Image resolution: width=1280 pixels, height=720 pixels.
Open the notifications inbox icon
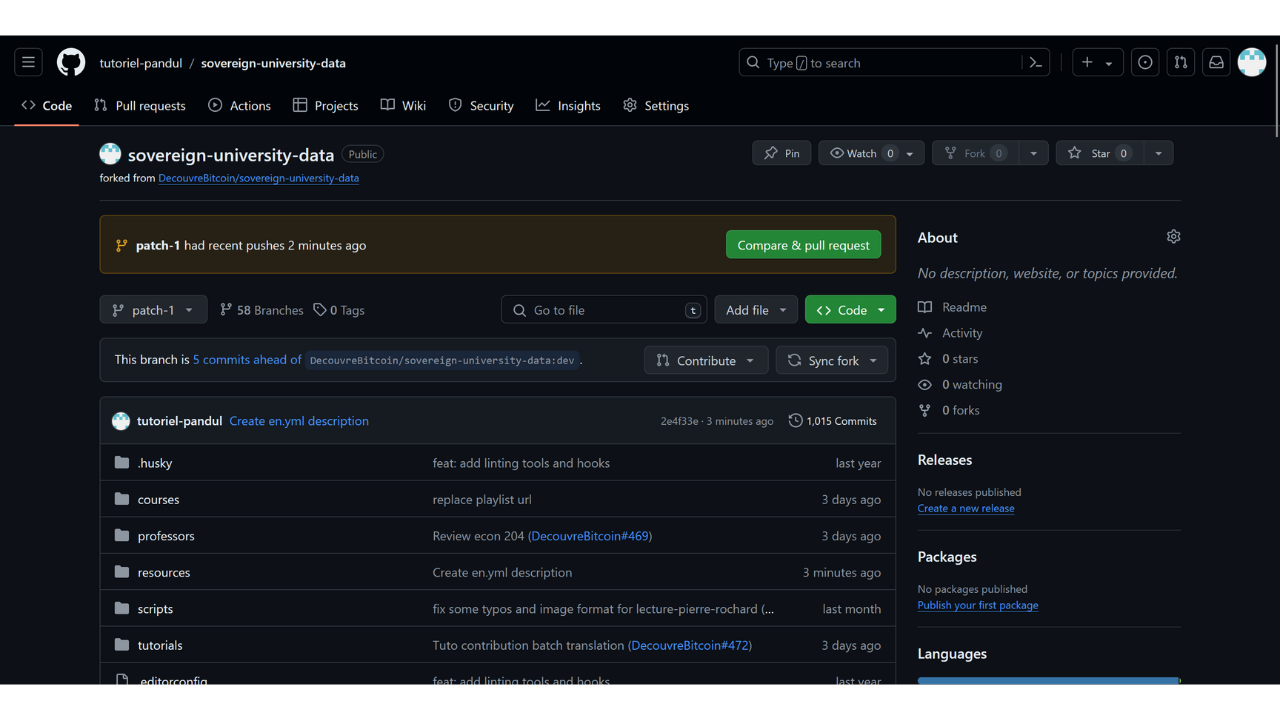pyautogui.click(x=1216, y=63)
